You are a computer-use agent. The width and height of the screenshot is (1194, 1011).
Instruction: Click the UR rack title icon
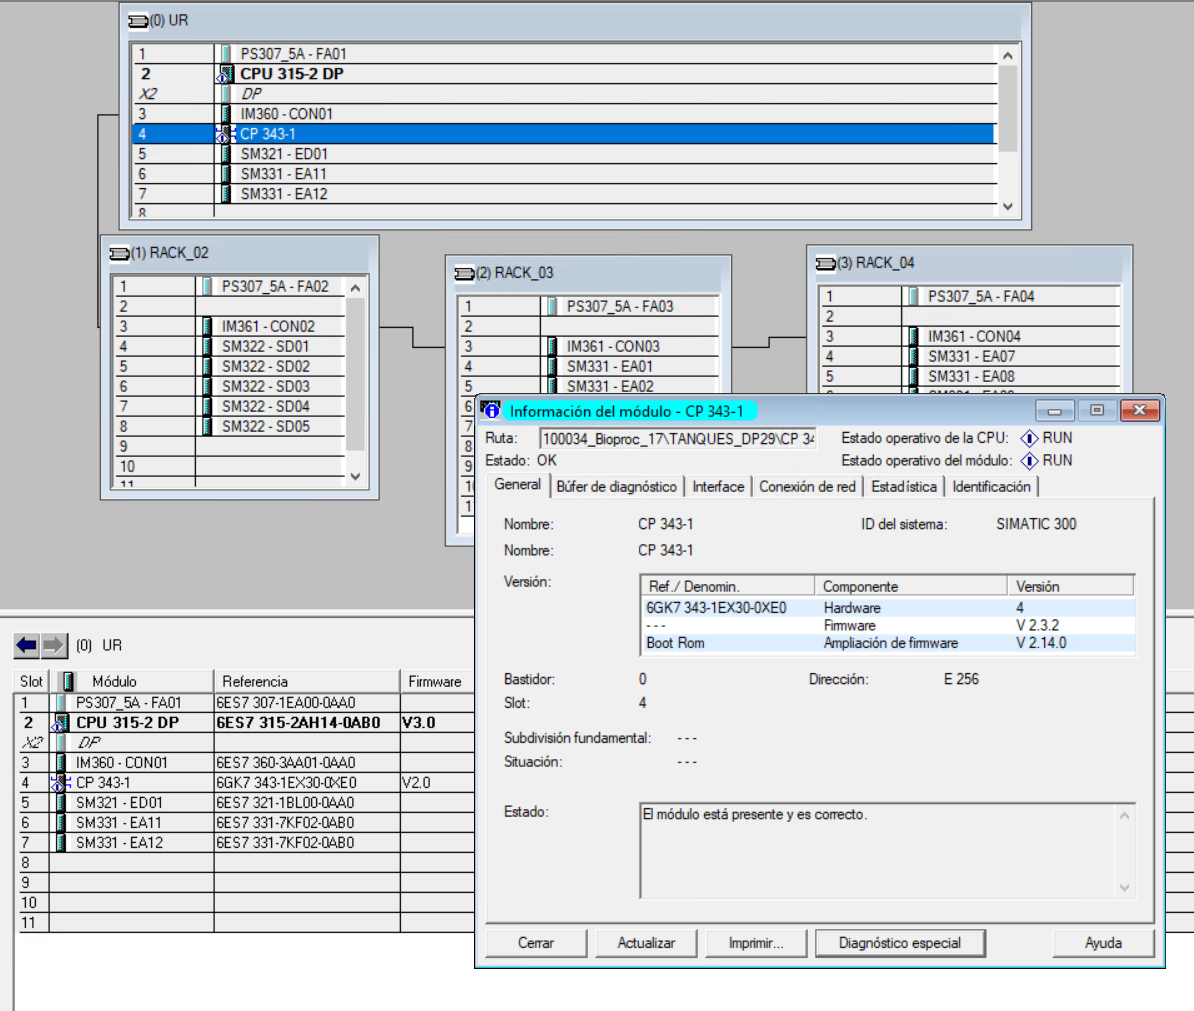(138, 21)
